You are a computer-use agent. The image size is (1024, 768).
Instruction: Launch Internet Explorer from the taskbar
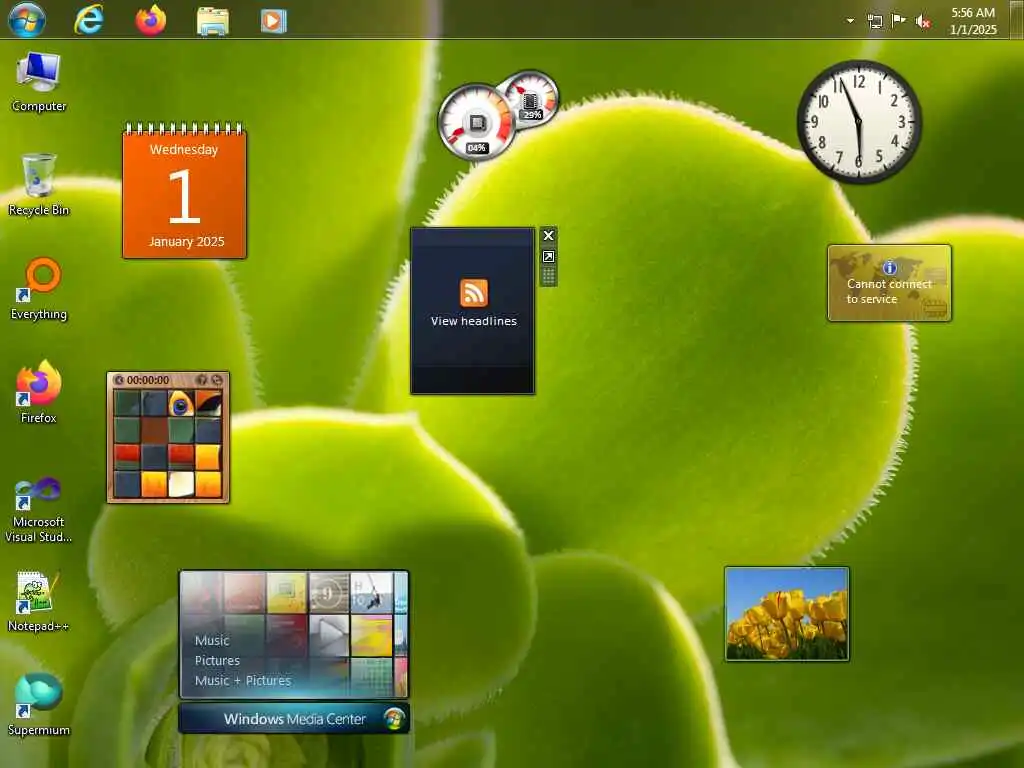(x=88, y=19)
